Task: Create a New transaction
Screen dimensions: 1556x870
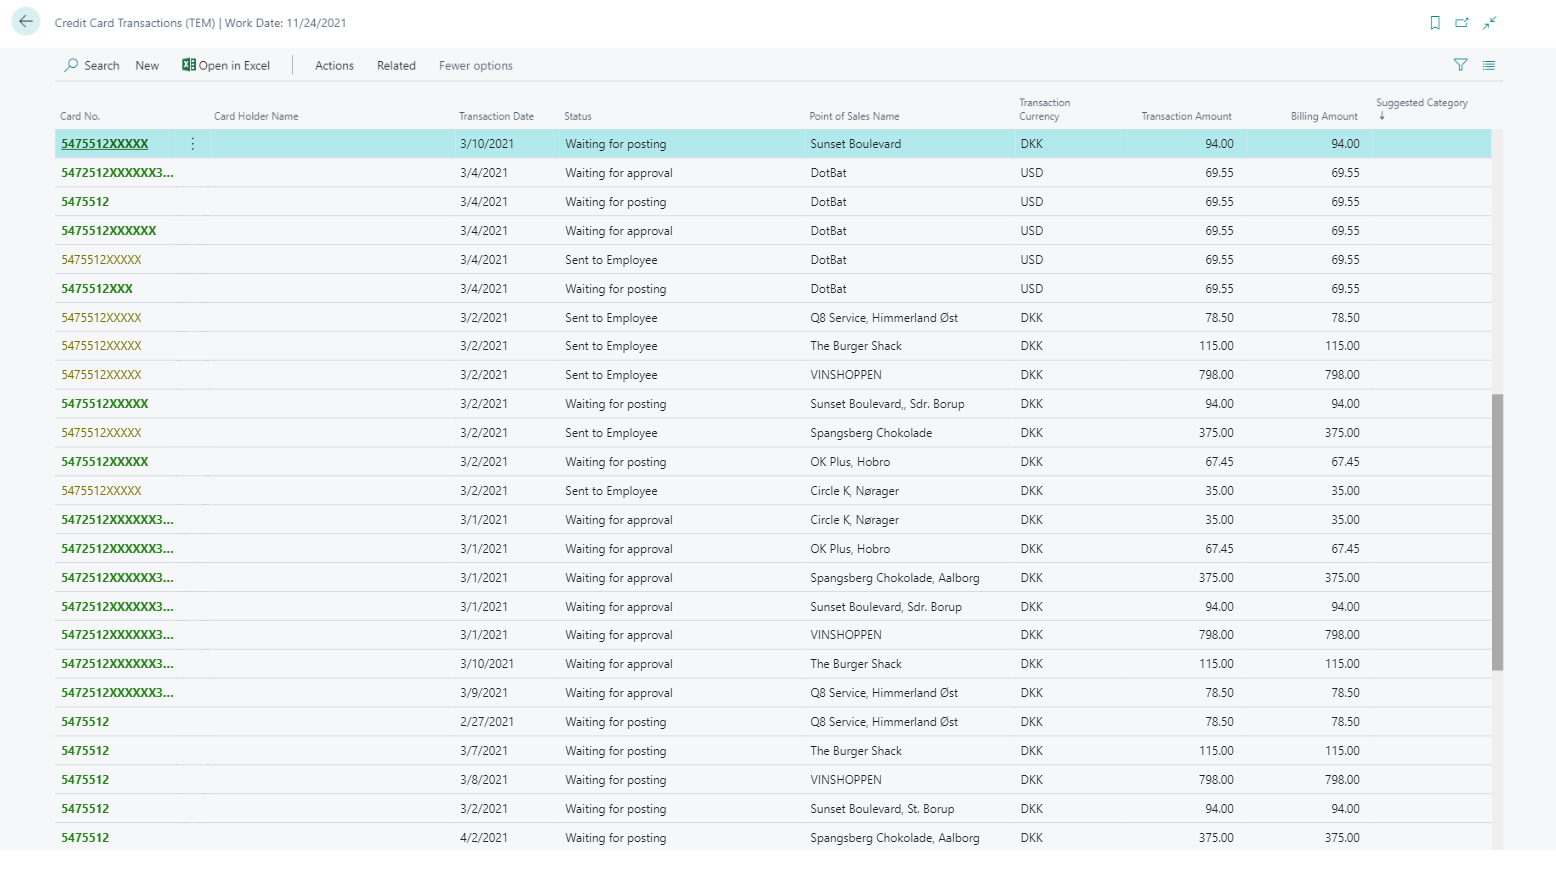Action: [x=147, y=66]
